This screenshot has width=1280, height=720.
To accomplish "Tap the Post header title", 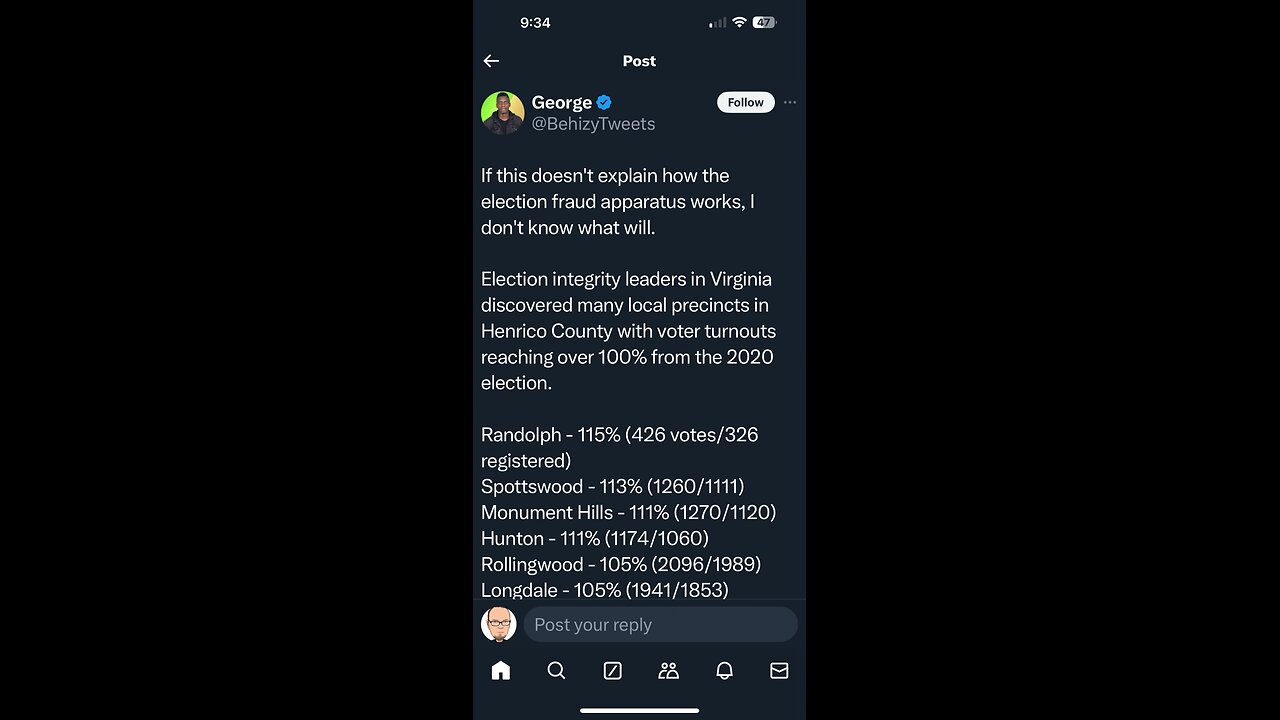I will (639, 61).
